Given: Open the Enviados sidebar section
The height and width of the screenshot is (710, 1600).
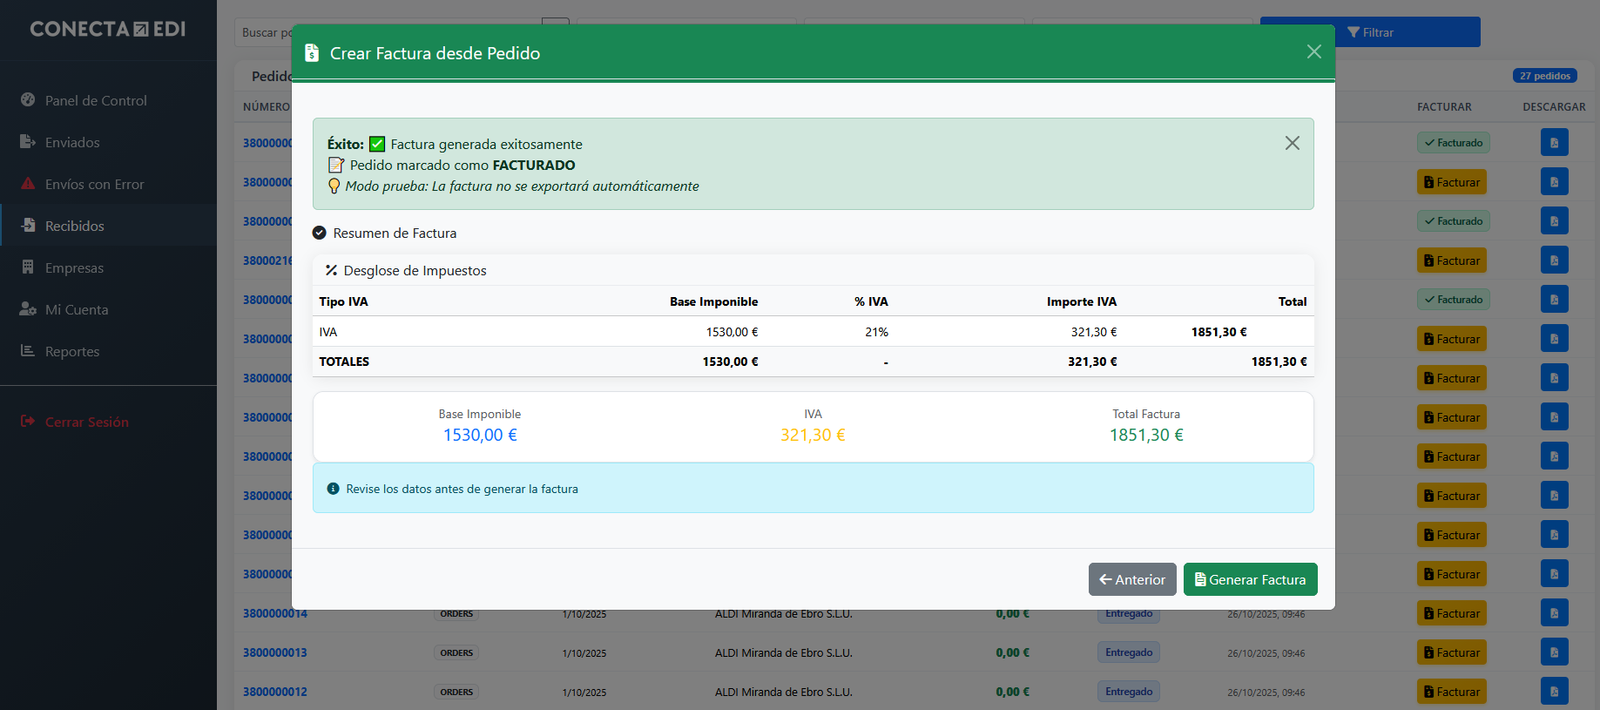Looking at the screenshot, I should click(x=72, y=142).
